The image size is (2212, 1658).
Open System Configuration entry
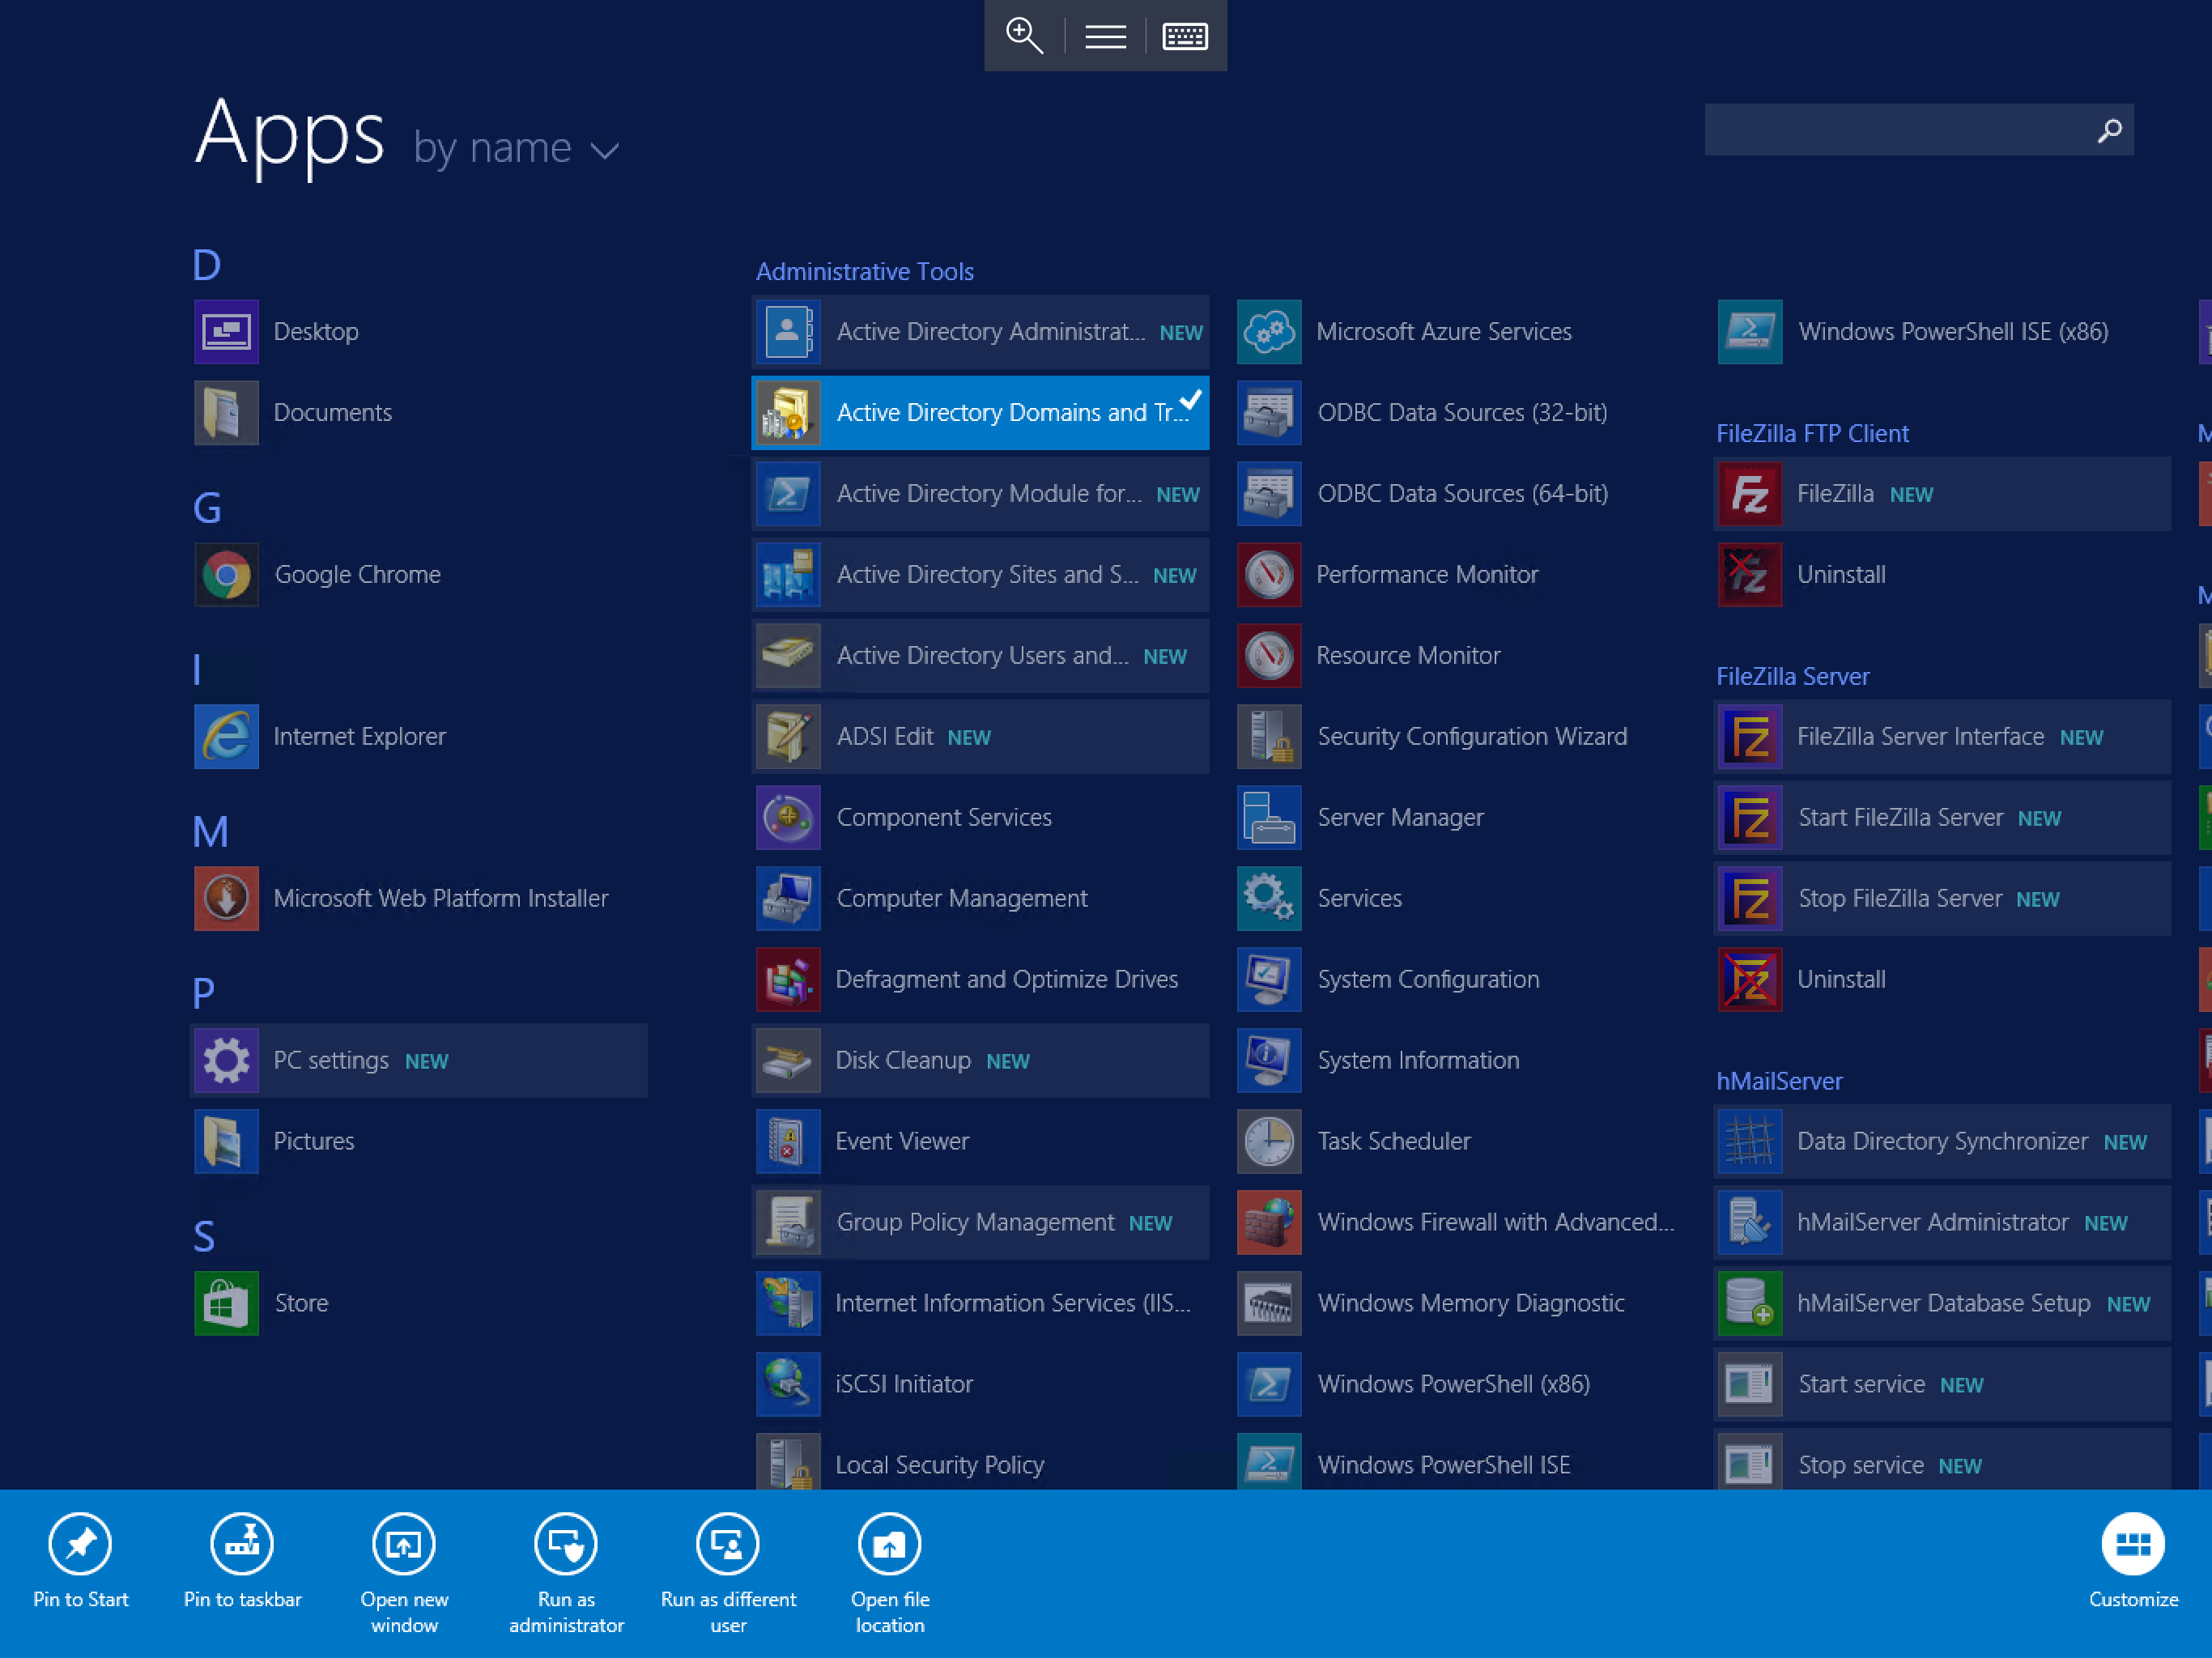pyautogui.click(x=1461, y=979)
